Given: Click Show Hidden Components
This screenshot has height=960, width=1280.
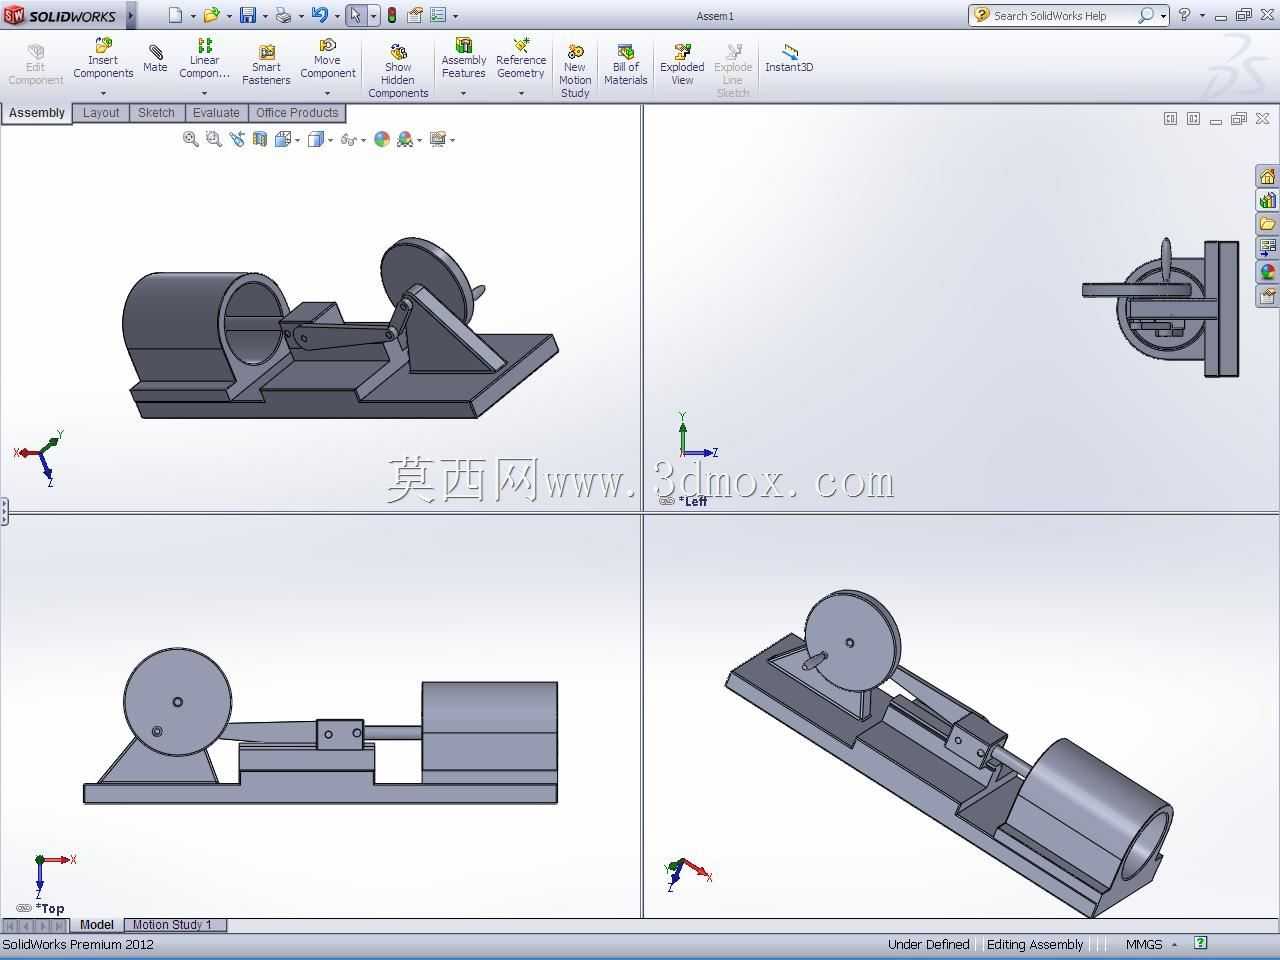Looking at the screenshot, I should point(398,71).
